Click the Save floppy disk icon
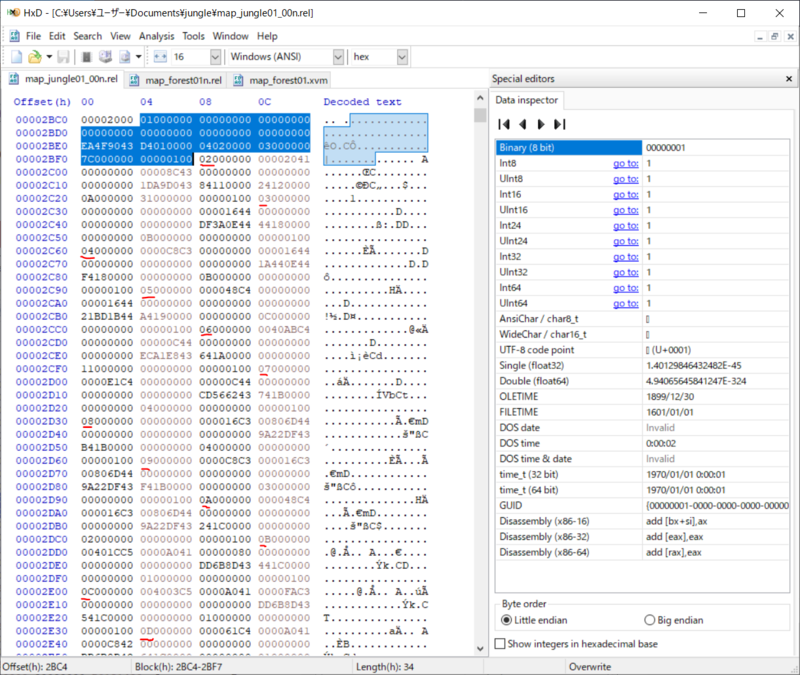This screenshot has width=800, height=675. tap(63, 57)
